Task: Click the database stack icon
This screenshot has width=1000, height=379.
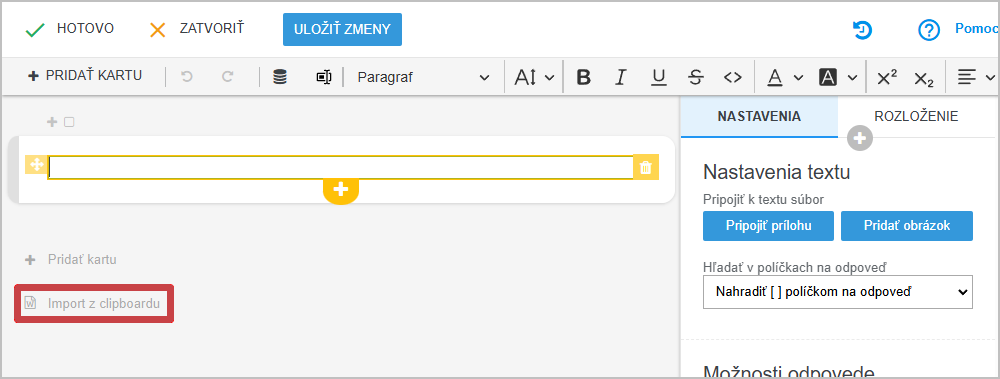Action: point(279,77)
